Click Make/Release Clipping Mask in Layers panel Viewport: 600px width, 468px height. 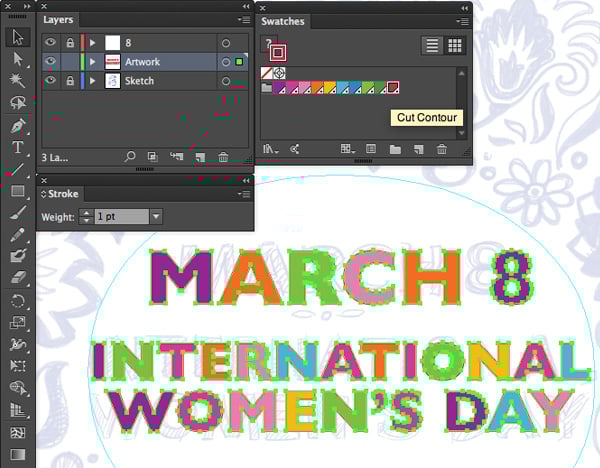[x=153, y=156]
